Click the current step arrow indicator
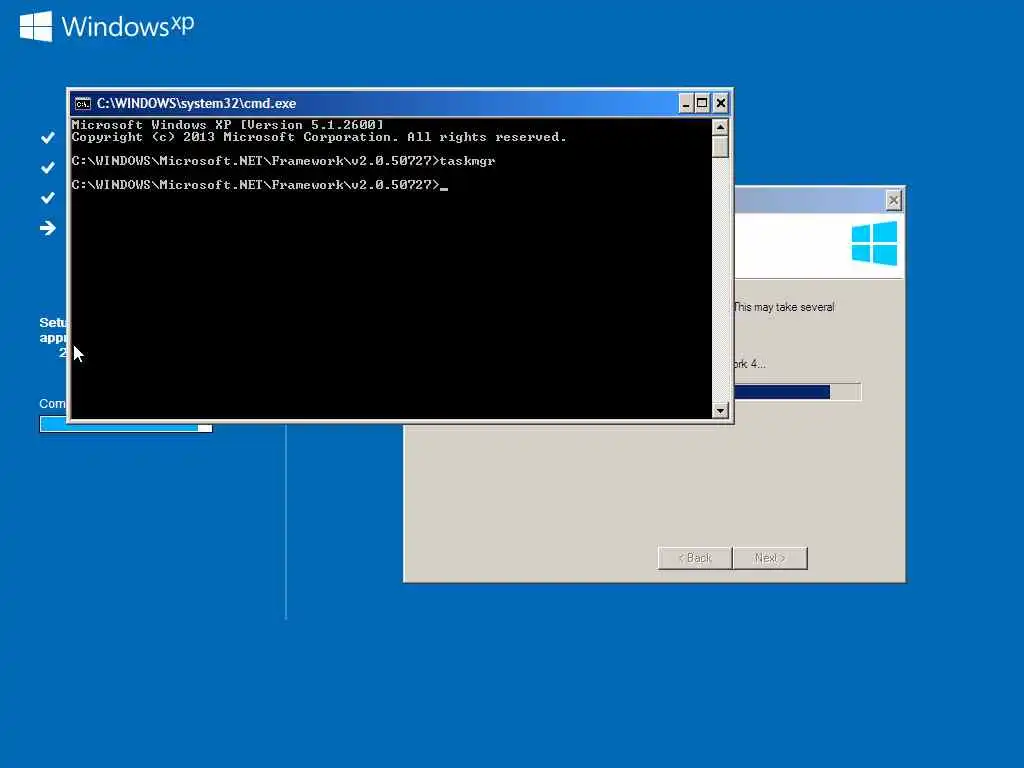The height and width of the screenshot is (768, 1024). coord(48,228)
